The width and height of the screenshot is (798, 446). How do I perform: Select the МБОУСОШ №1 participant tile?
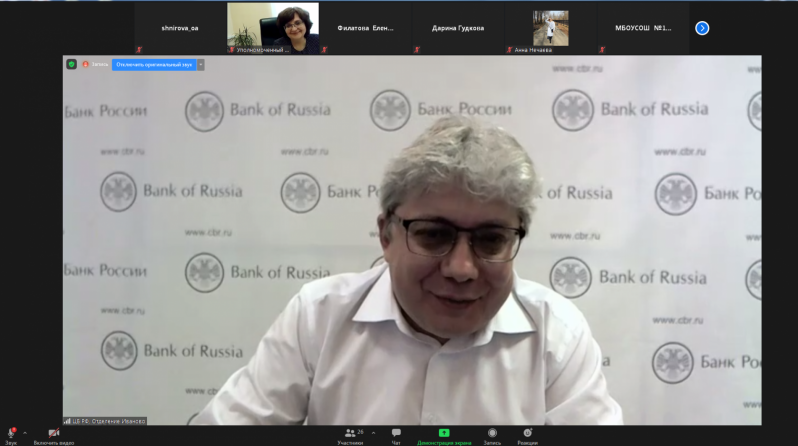pyautogui.click(x=643, y=28)
